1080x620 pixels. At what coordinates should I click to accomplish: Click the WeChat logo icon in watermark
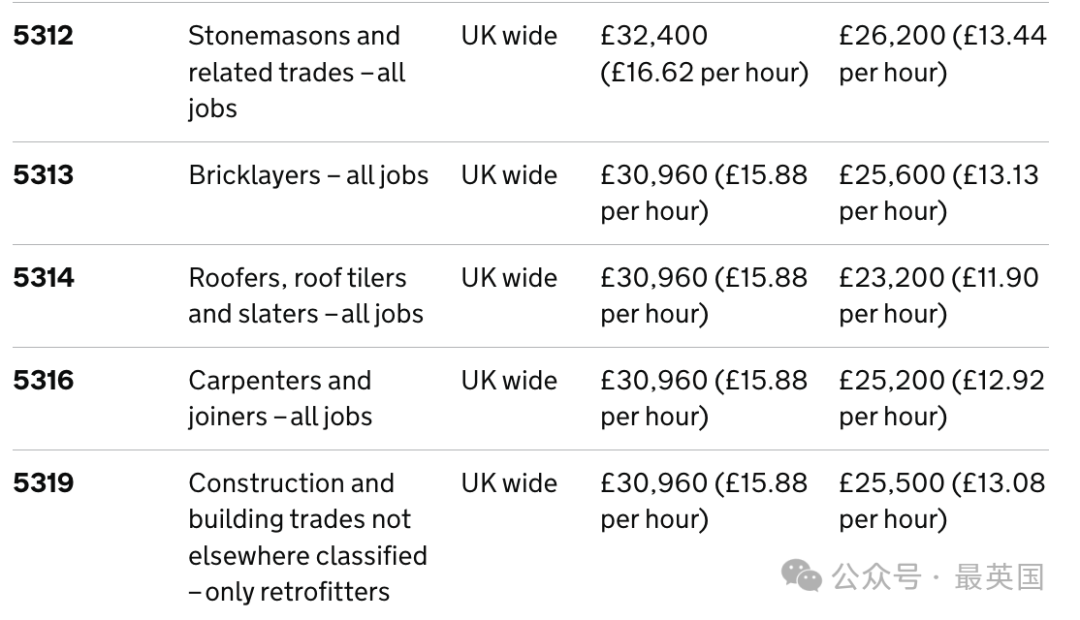tap(801, 575)
